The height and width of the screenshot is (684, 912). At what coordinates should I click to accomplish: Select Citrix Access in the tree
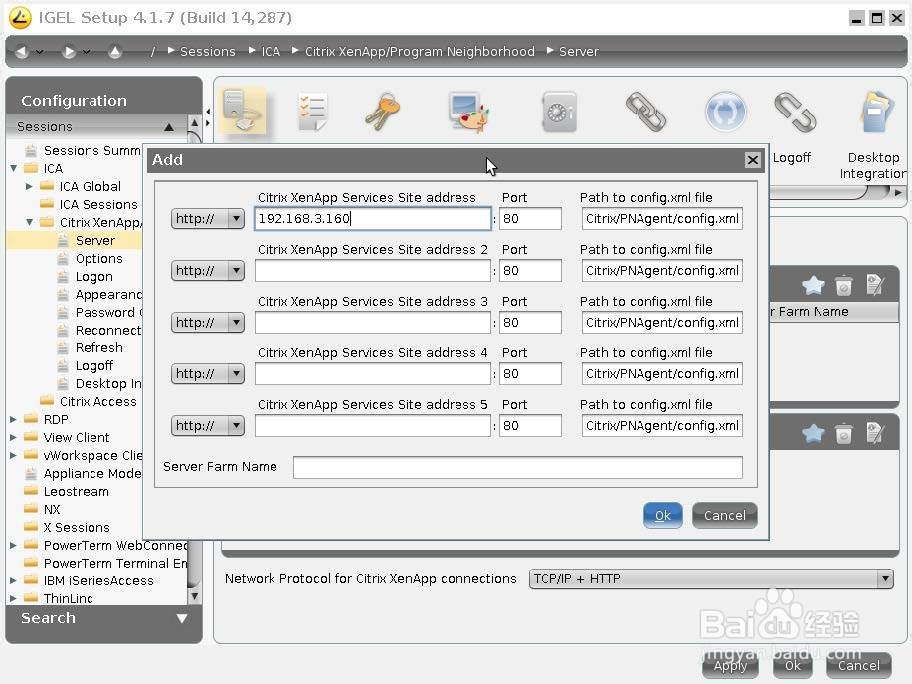[98, 402]
